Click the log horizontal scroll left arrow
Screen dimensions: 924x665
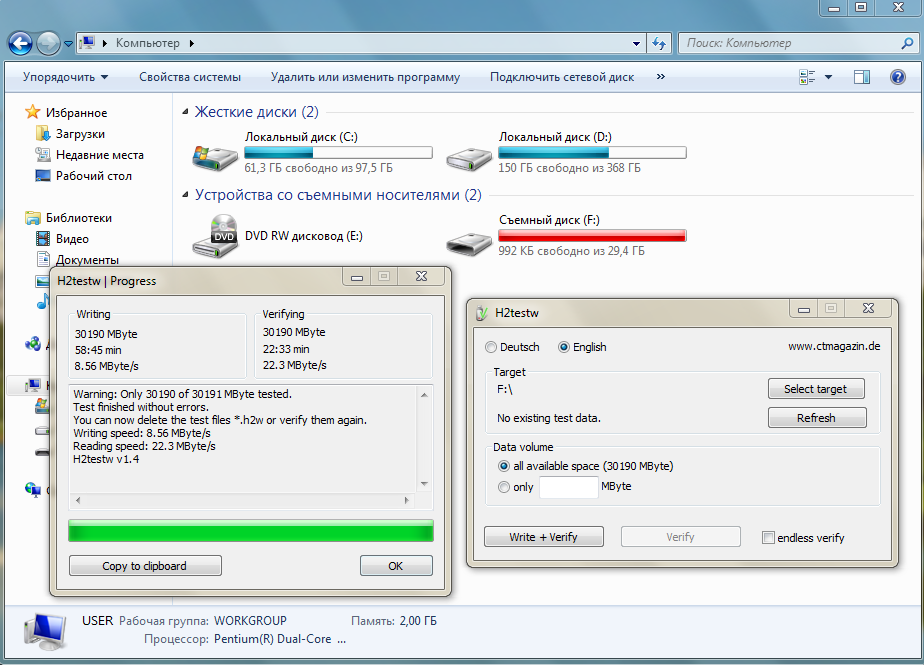(78, 501)
